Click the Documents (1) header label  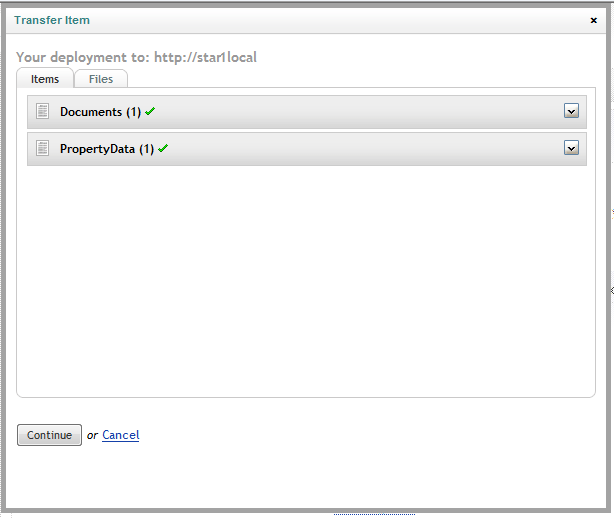tap(100, 112)
